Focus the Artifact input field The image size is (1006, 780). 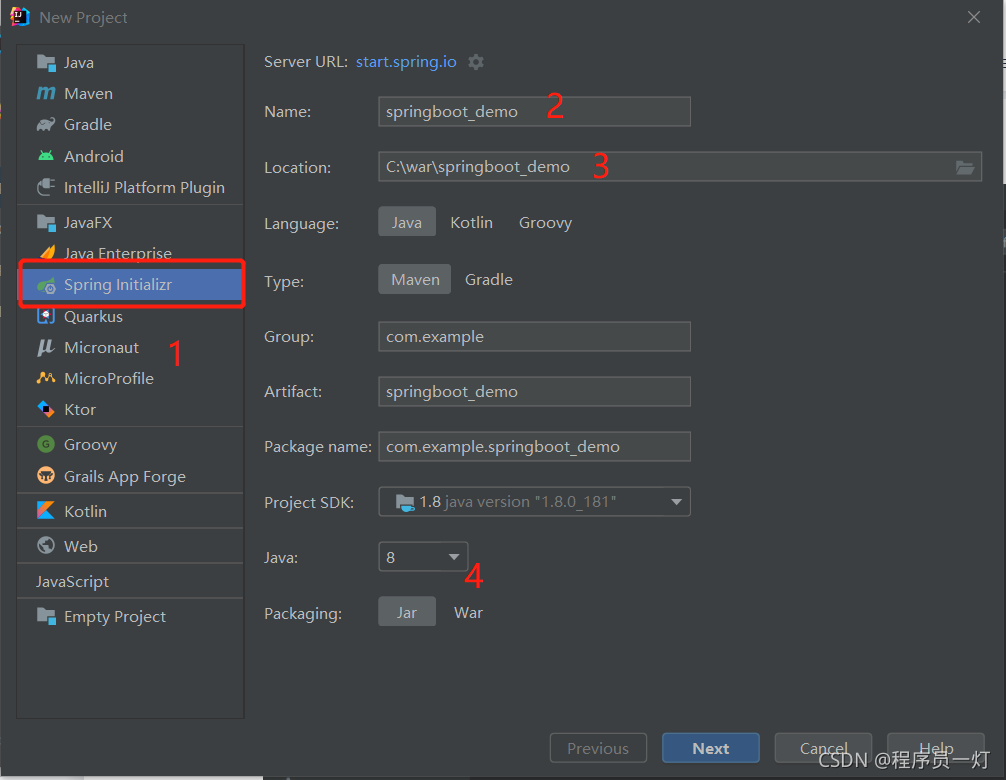534,391
